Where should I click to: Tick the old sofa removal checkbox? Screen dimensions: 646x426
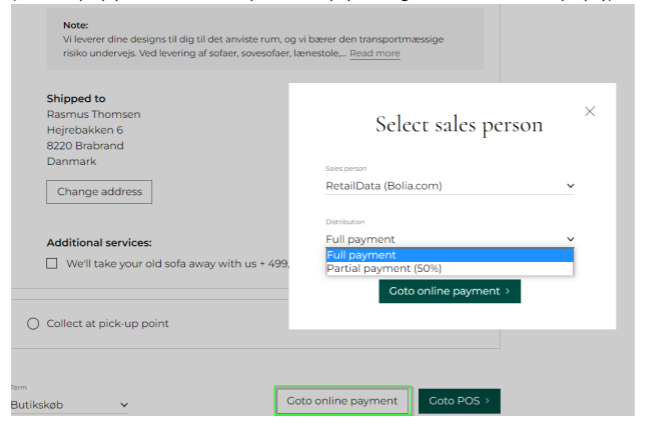pyautogui.click(x=52, y=264)
